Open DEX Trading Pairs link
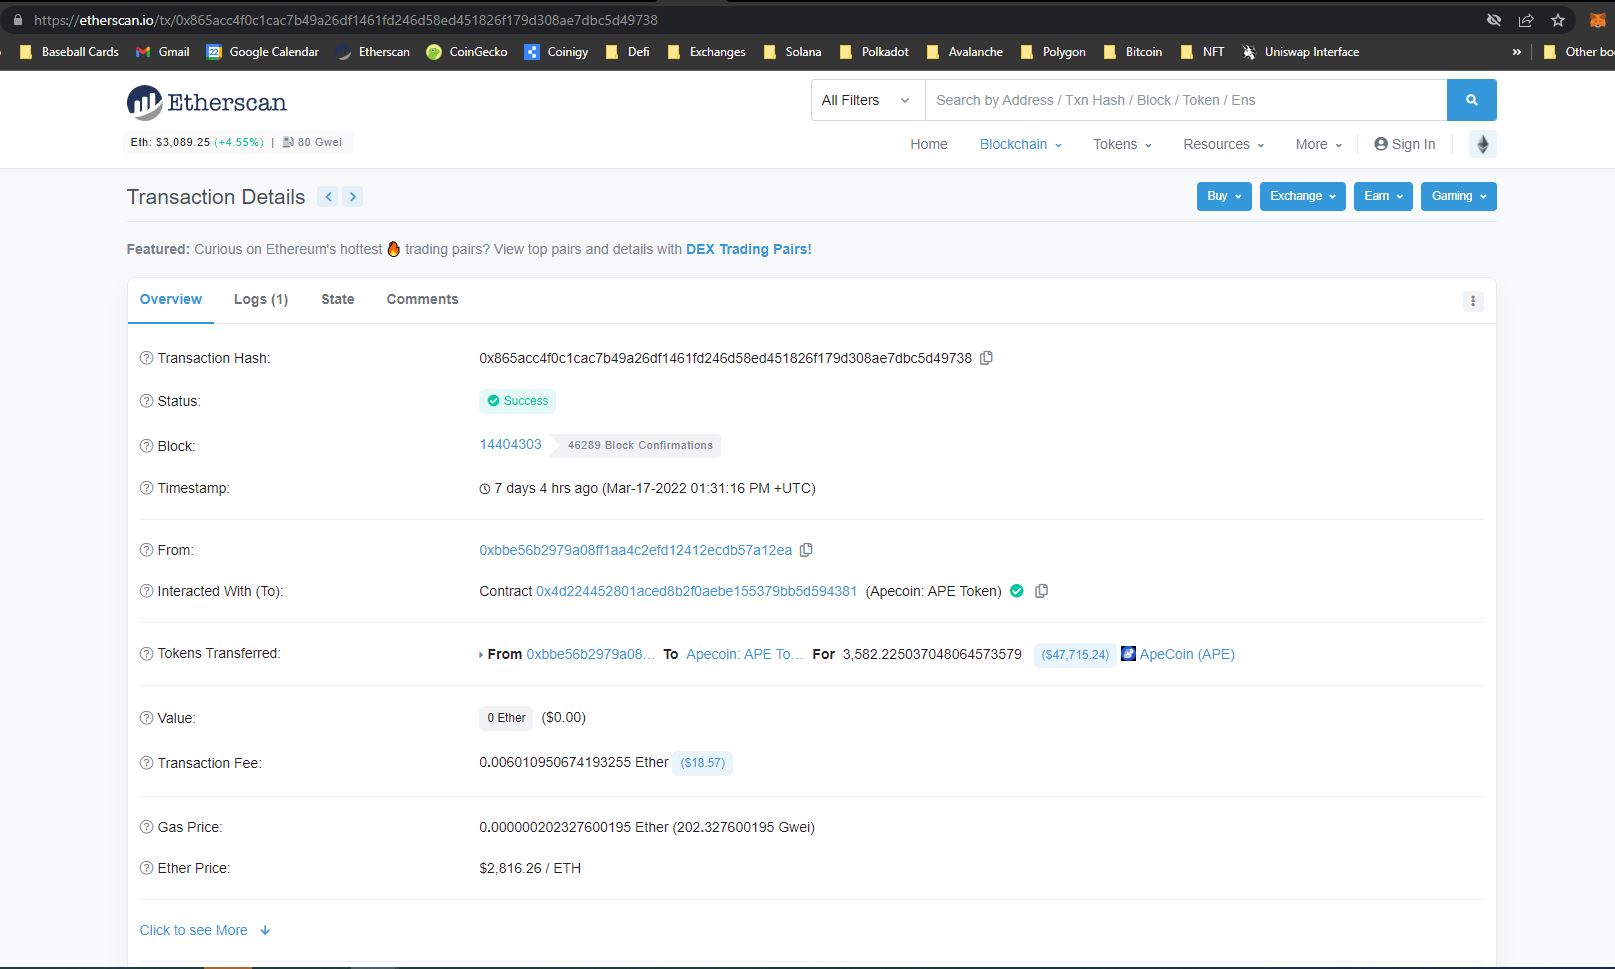Viewport: 1615px width, 969px height. click(749, 249)
